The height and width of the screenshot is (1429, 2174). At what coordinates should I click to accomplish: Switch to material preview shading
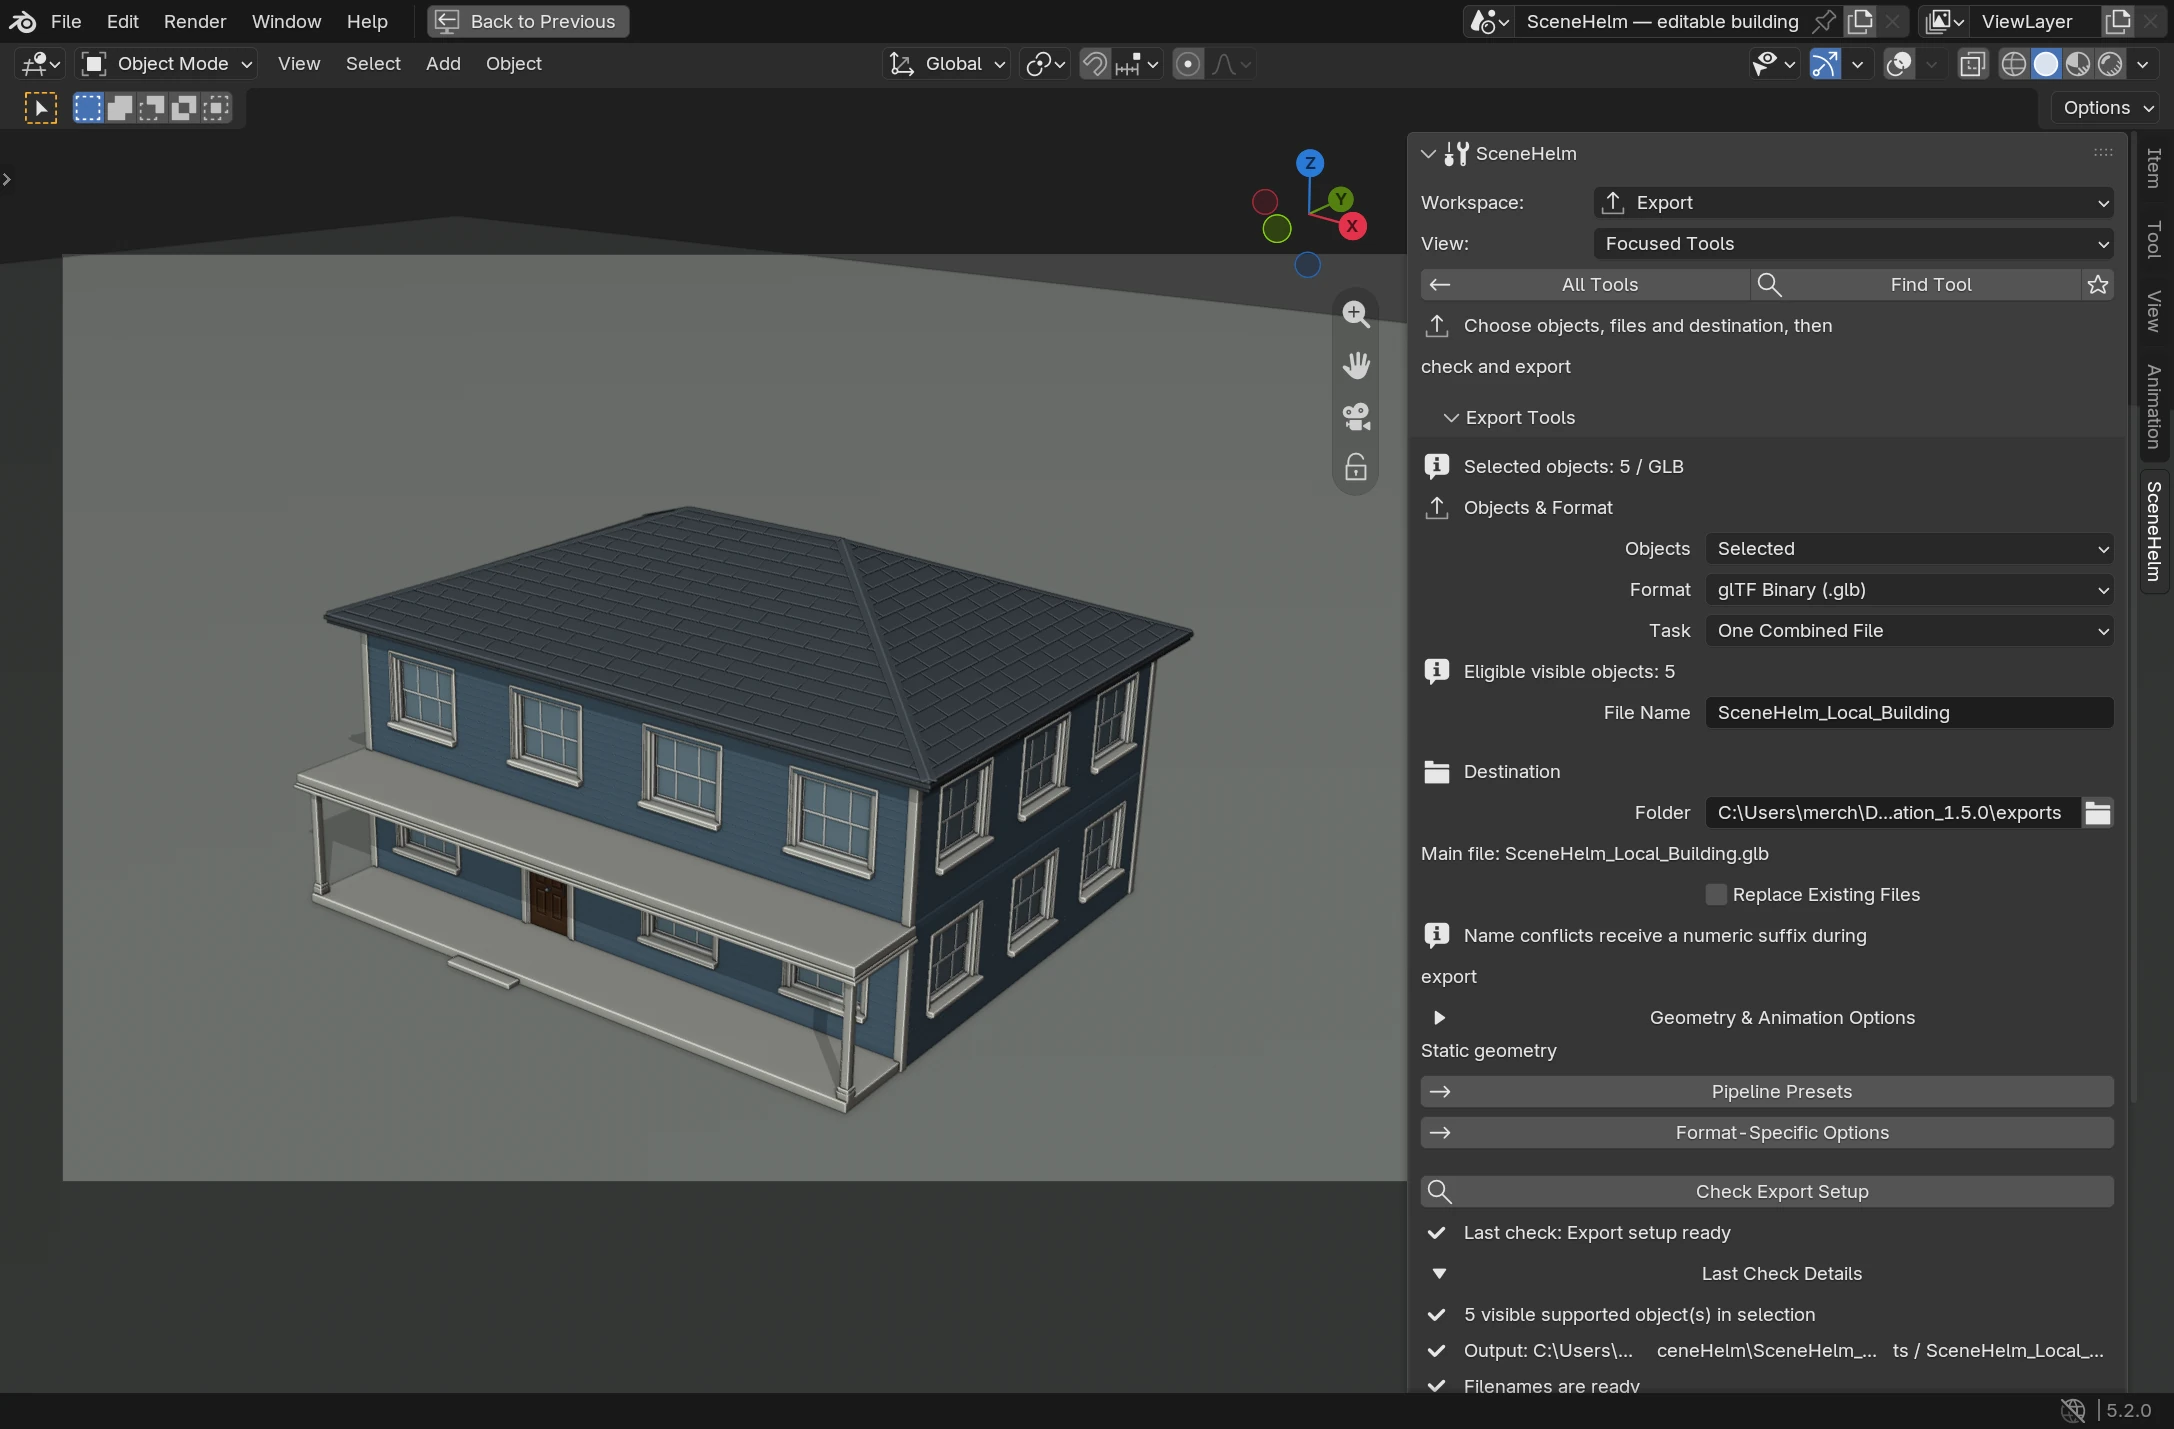(2077, 64)
